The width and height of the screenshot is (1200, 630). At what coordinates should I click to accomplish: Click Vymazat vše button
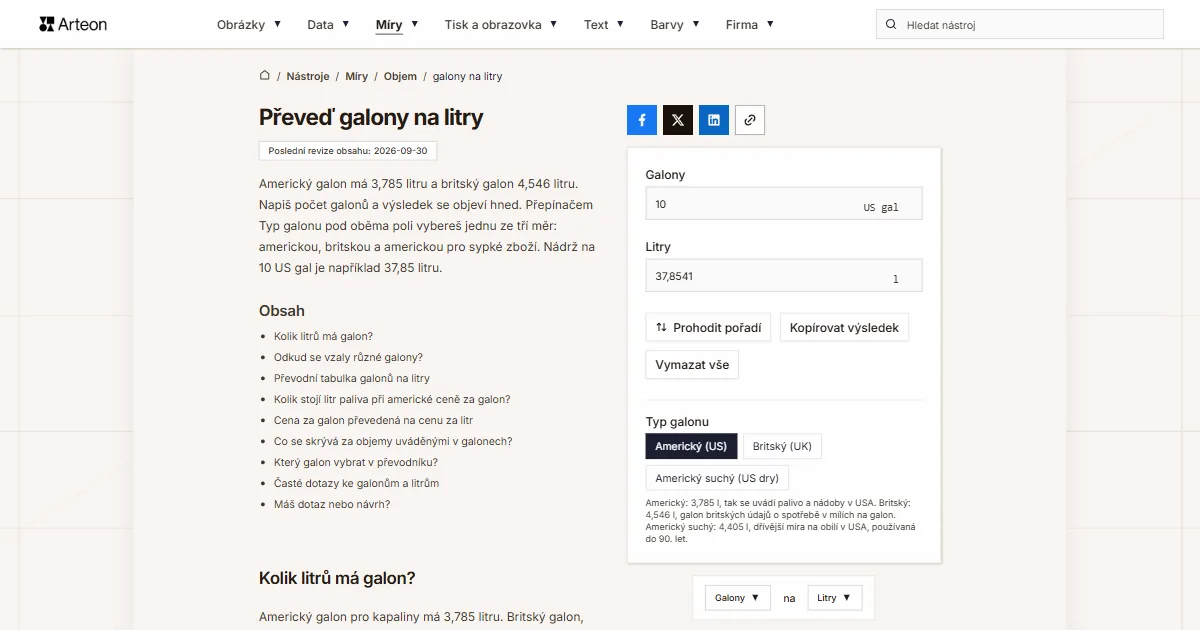pyautogui.click(x=692, y=365)
